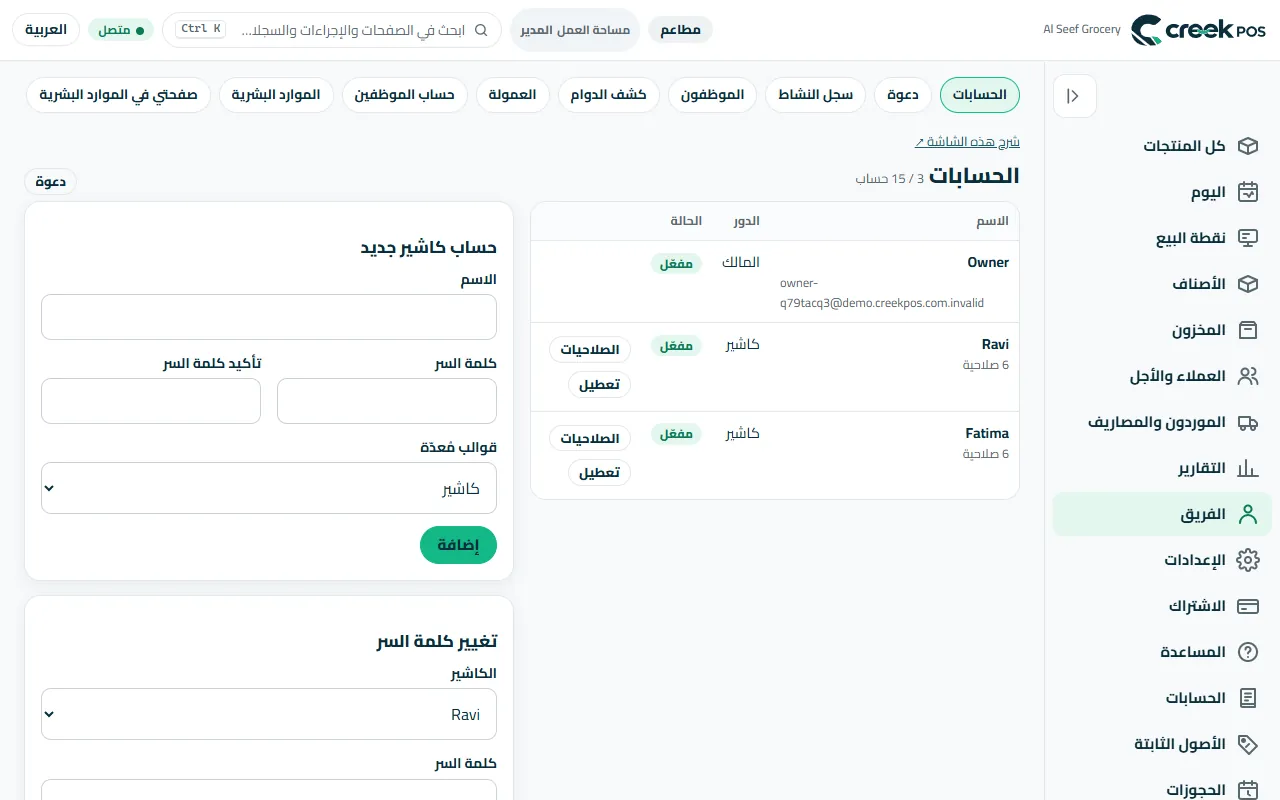Click the categories box icon (الأصناف)
This screenshot has width=1280, height=800.
1247,284
